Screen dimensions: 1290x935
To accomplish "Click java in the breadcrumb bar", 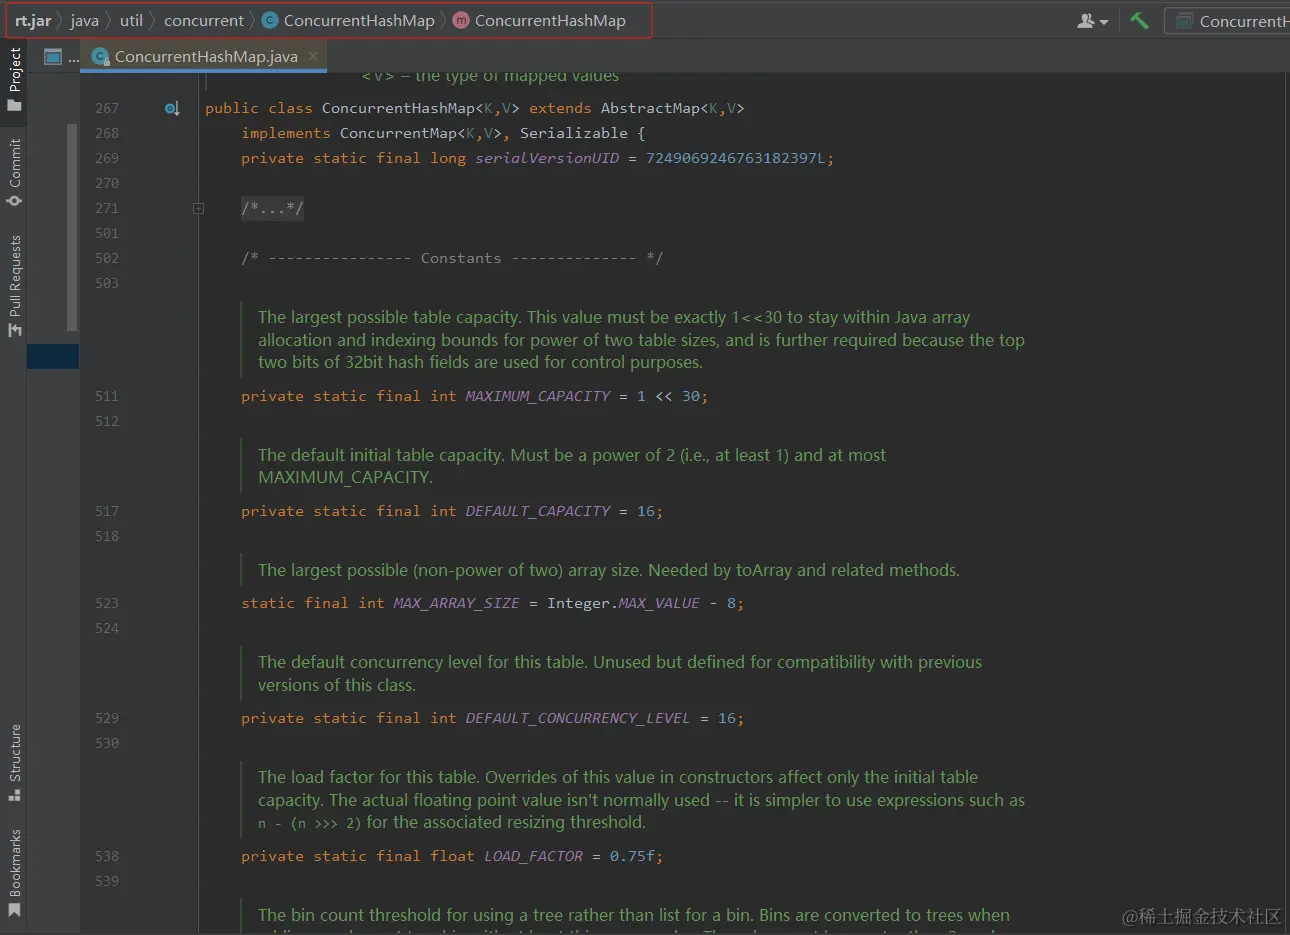I will (x=85, y=20).
